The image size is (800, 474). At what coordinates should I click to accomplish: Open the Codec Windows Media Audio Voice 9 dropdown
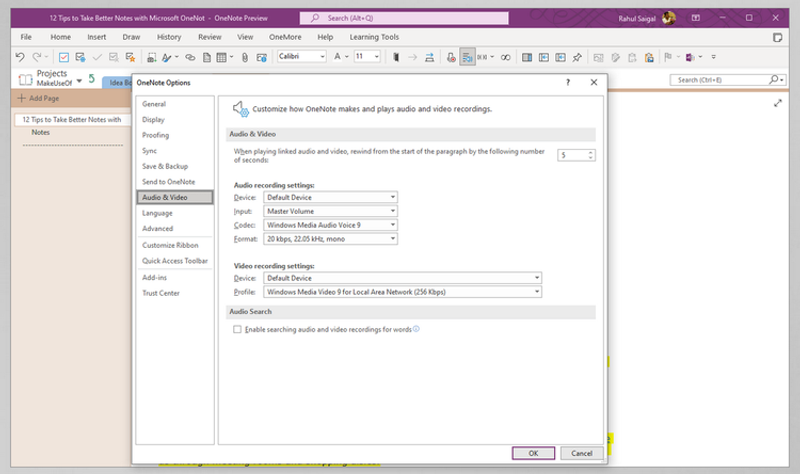(330, 224)
